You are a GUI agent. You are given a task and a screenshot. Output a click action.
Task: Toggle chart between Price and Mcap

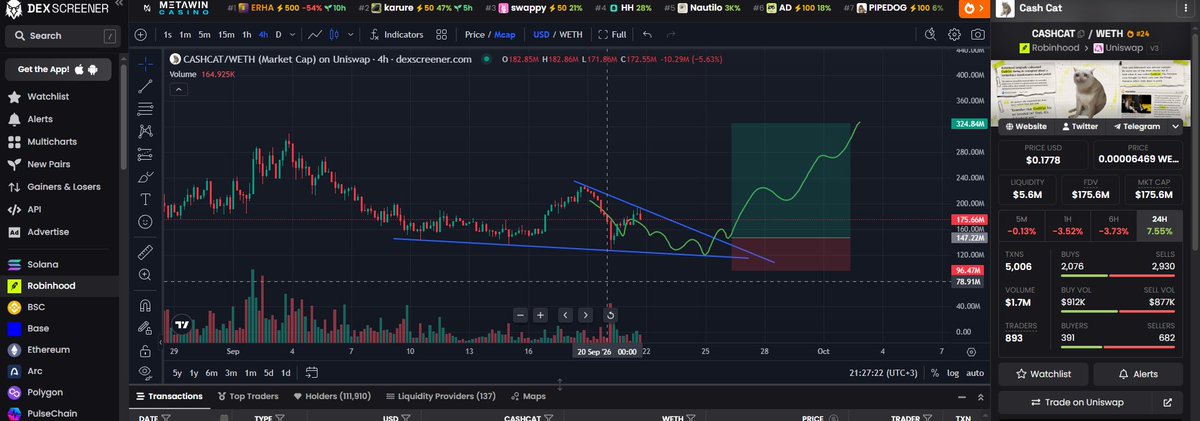[490, 34]
